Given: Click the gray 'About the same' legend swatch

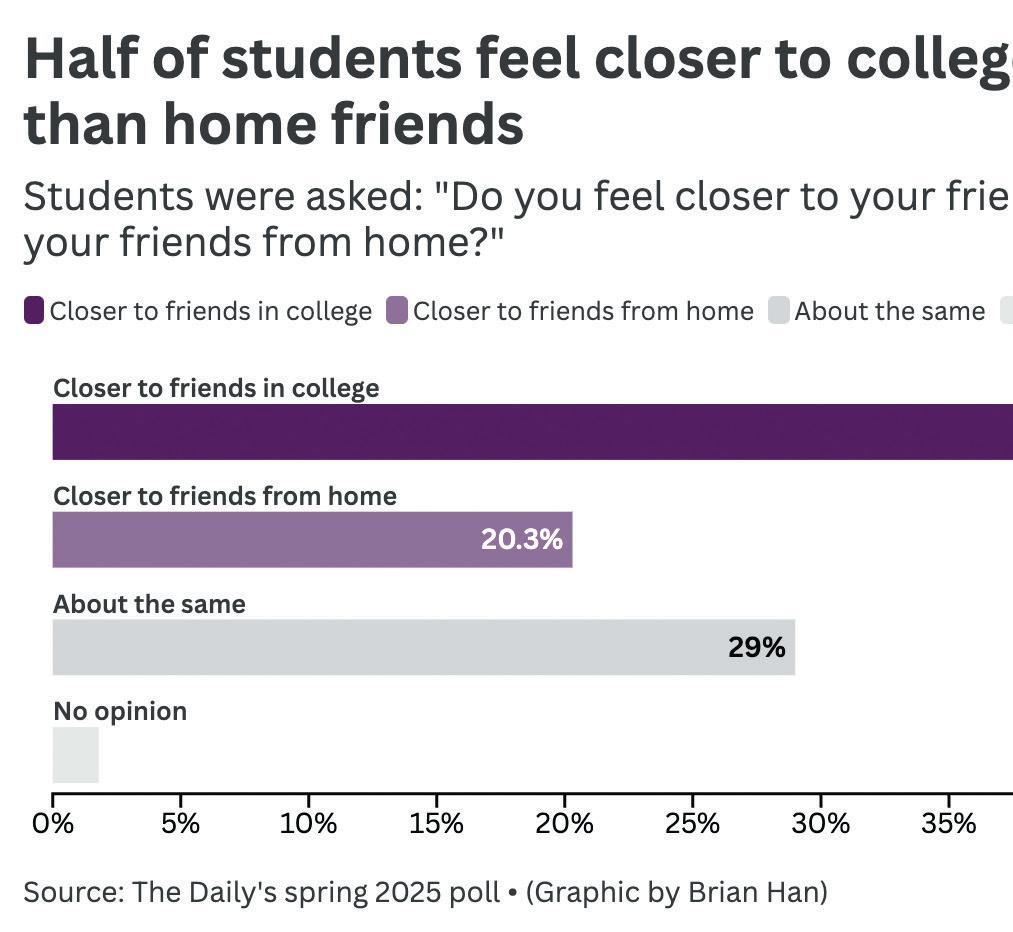Looking at the screenshot, I should (x=779, y=311).
